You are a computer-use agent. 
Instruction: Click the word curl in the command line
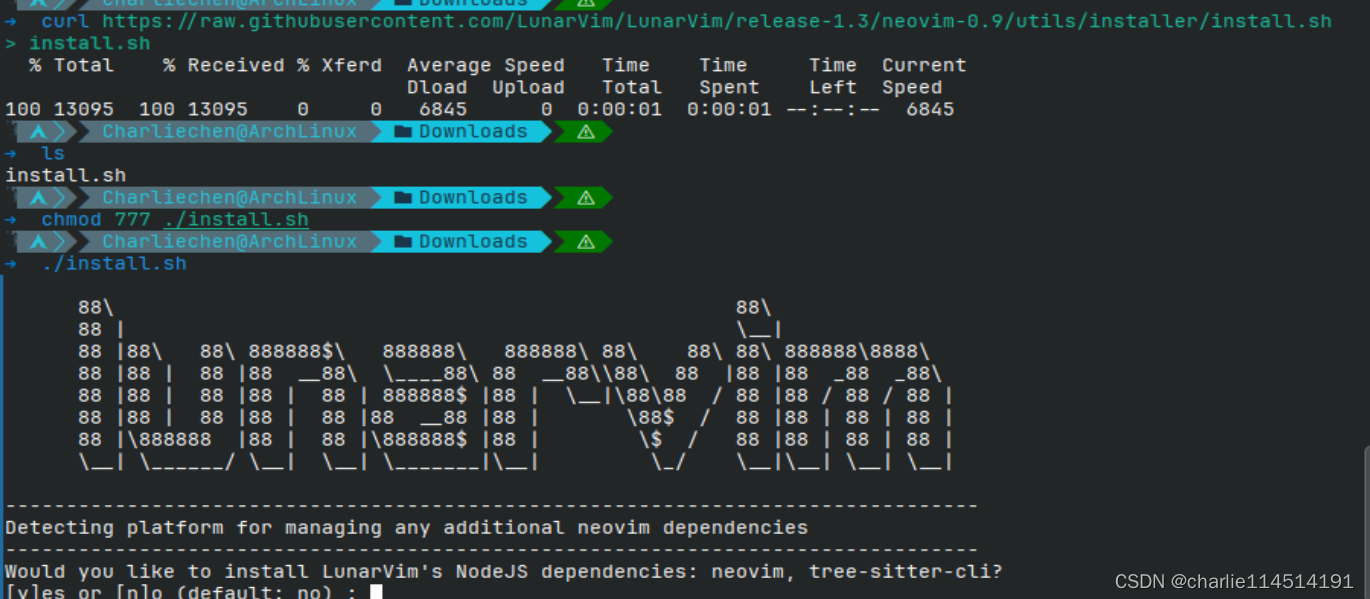point(65,21)
